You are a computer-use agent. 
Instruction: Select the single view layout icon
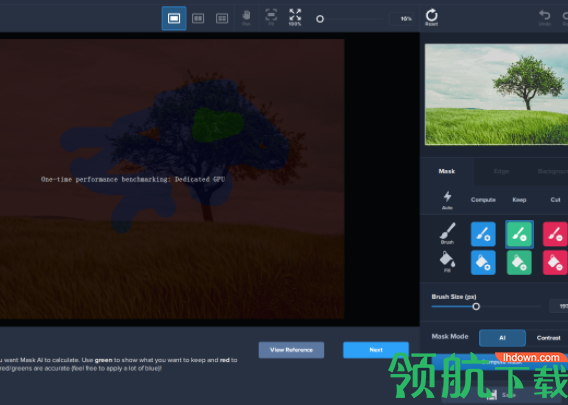(x=174, y=18)
